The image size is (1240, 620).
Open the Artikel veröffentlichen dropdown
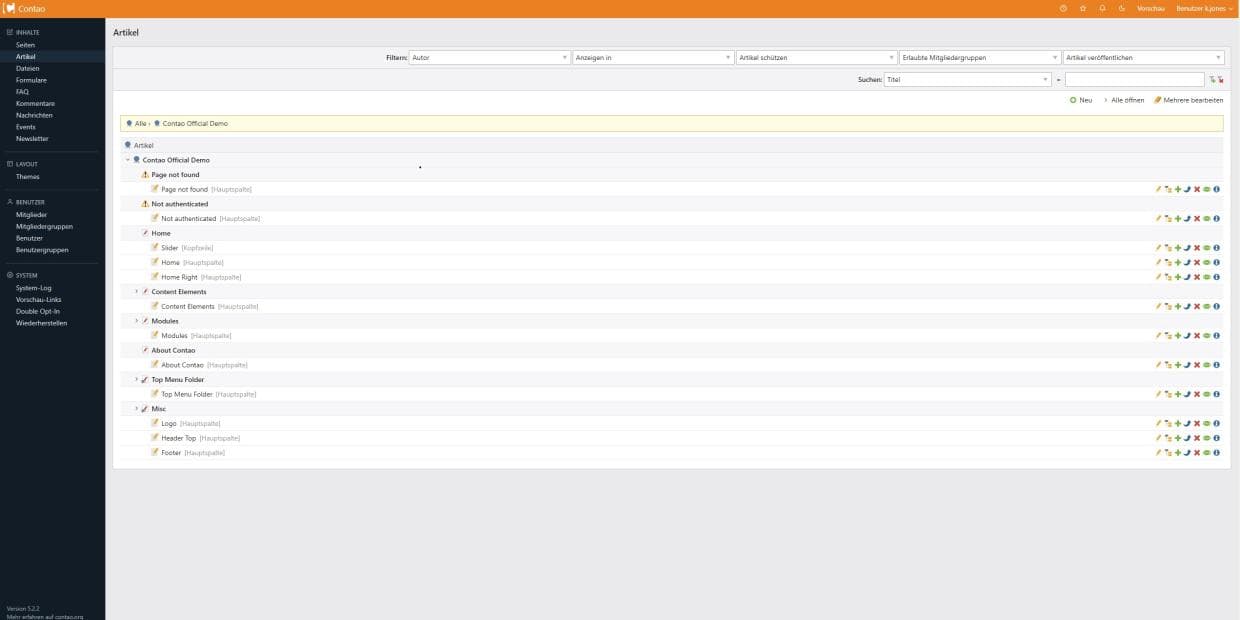[1144, 58]
